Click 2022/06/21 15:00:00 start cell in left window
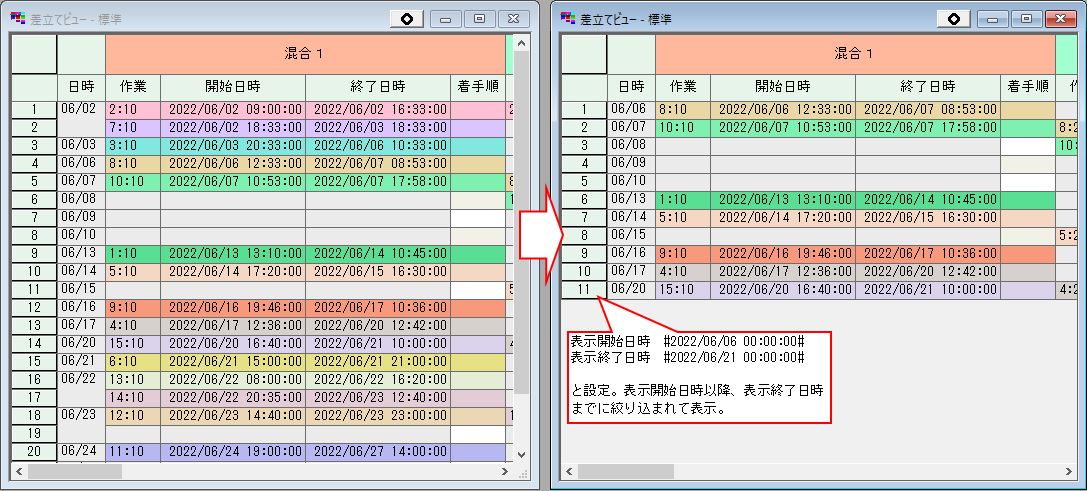The width and height of the screenshot is (1087, 491). [x=233, y=363]
